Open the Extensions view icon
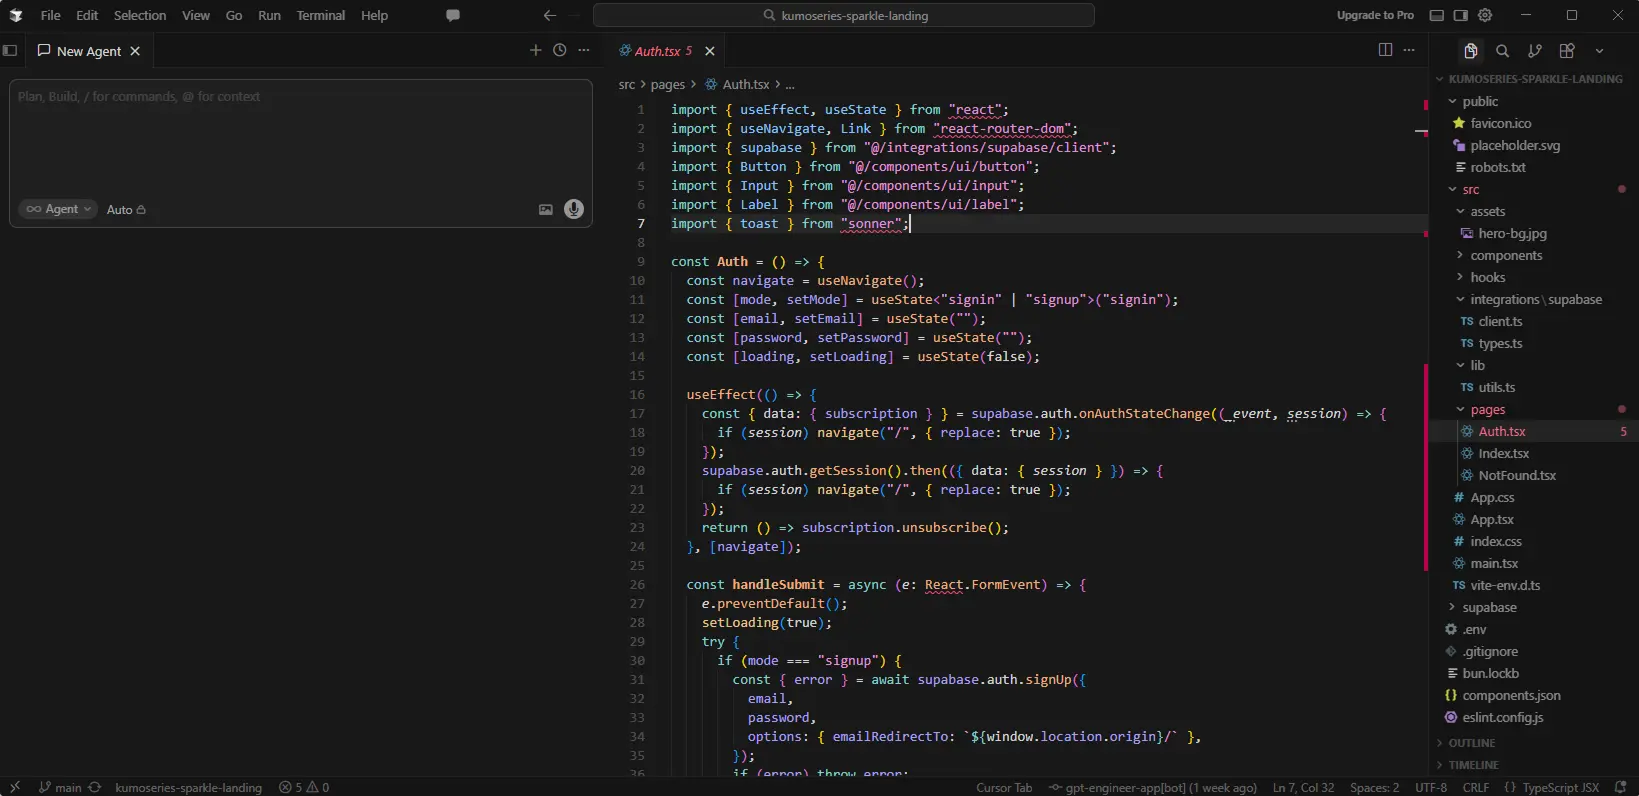The width and height of the screenshot is (1639, 796). 1567,51
